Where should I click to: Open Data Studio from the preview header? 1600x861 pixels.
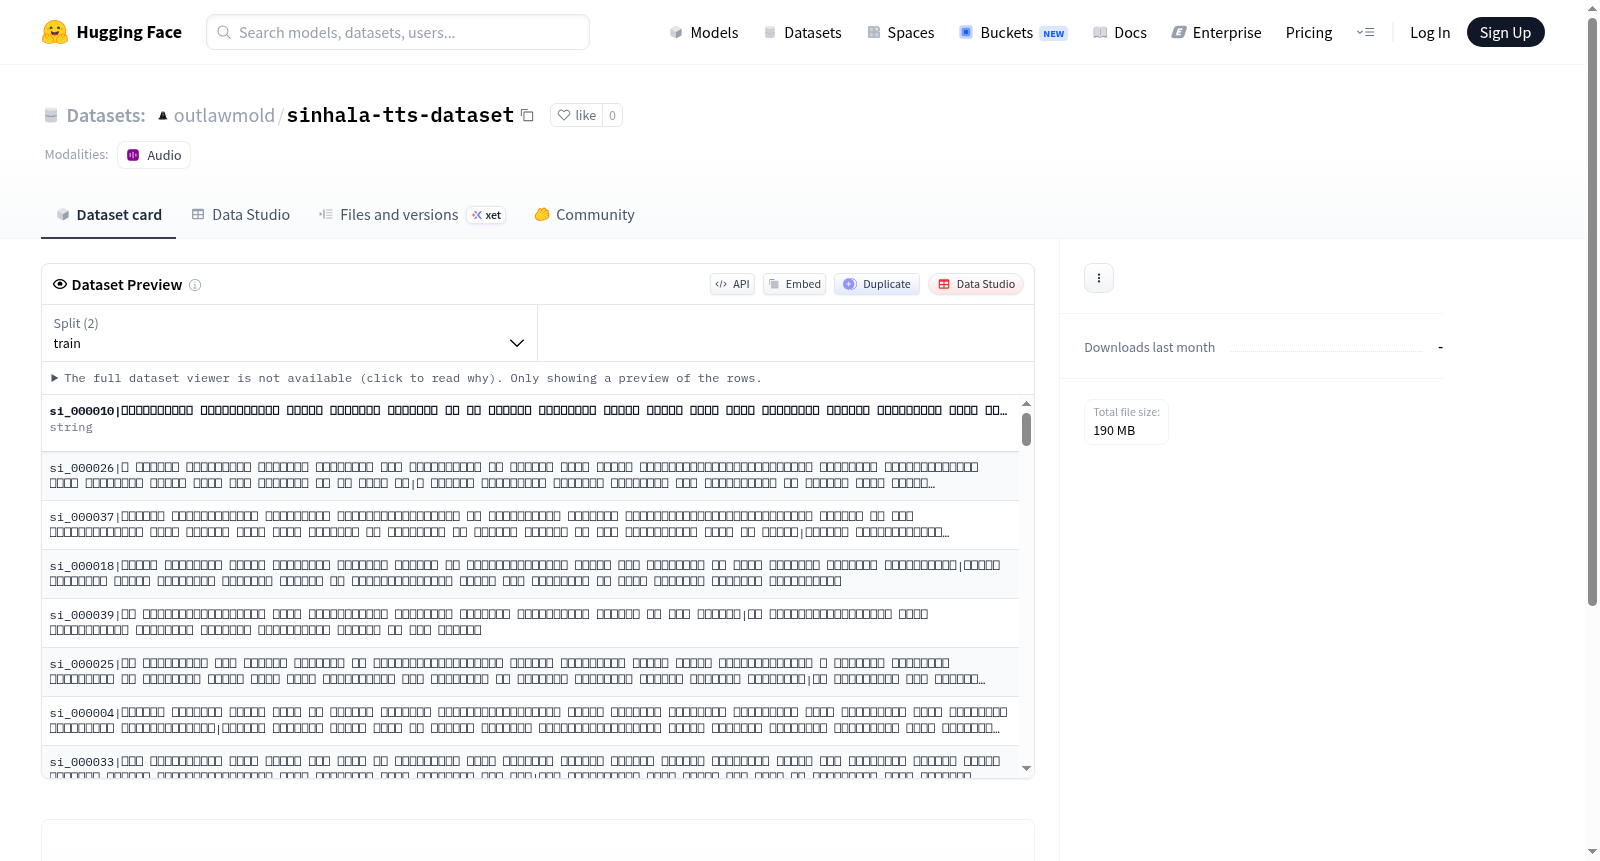tap(976, 284)
